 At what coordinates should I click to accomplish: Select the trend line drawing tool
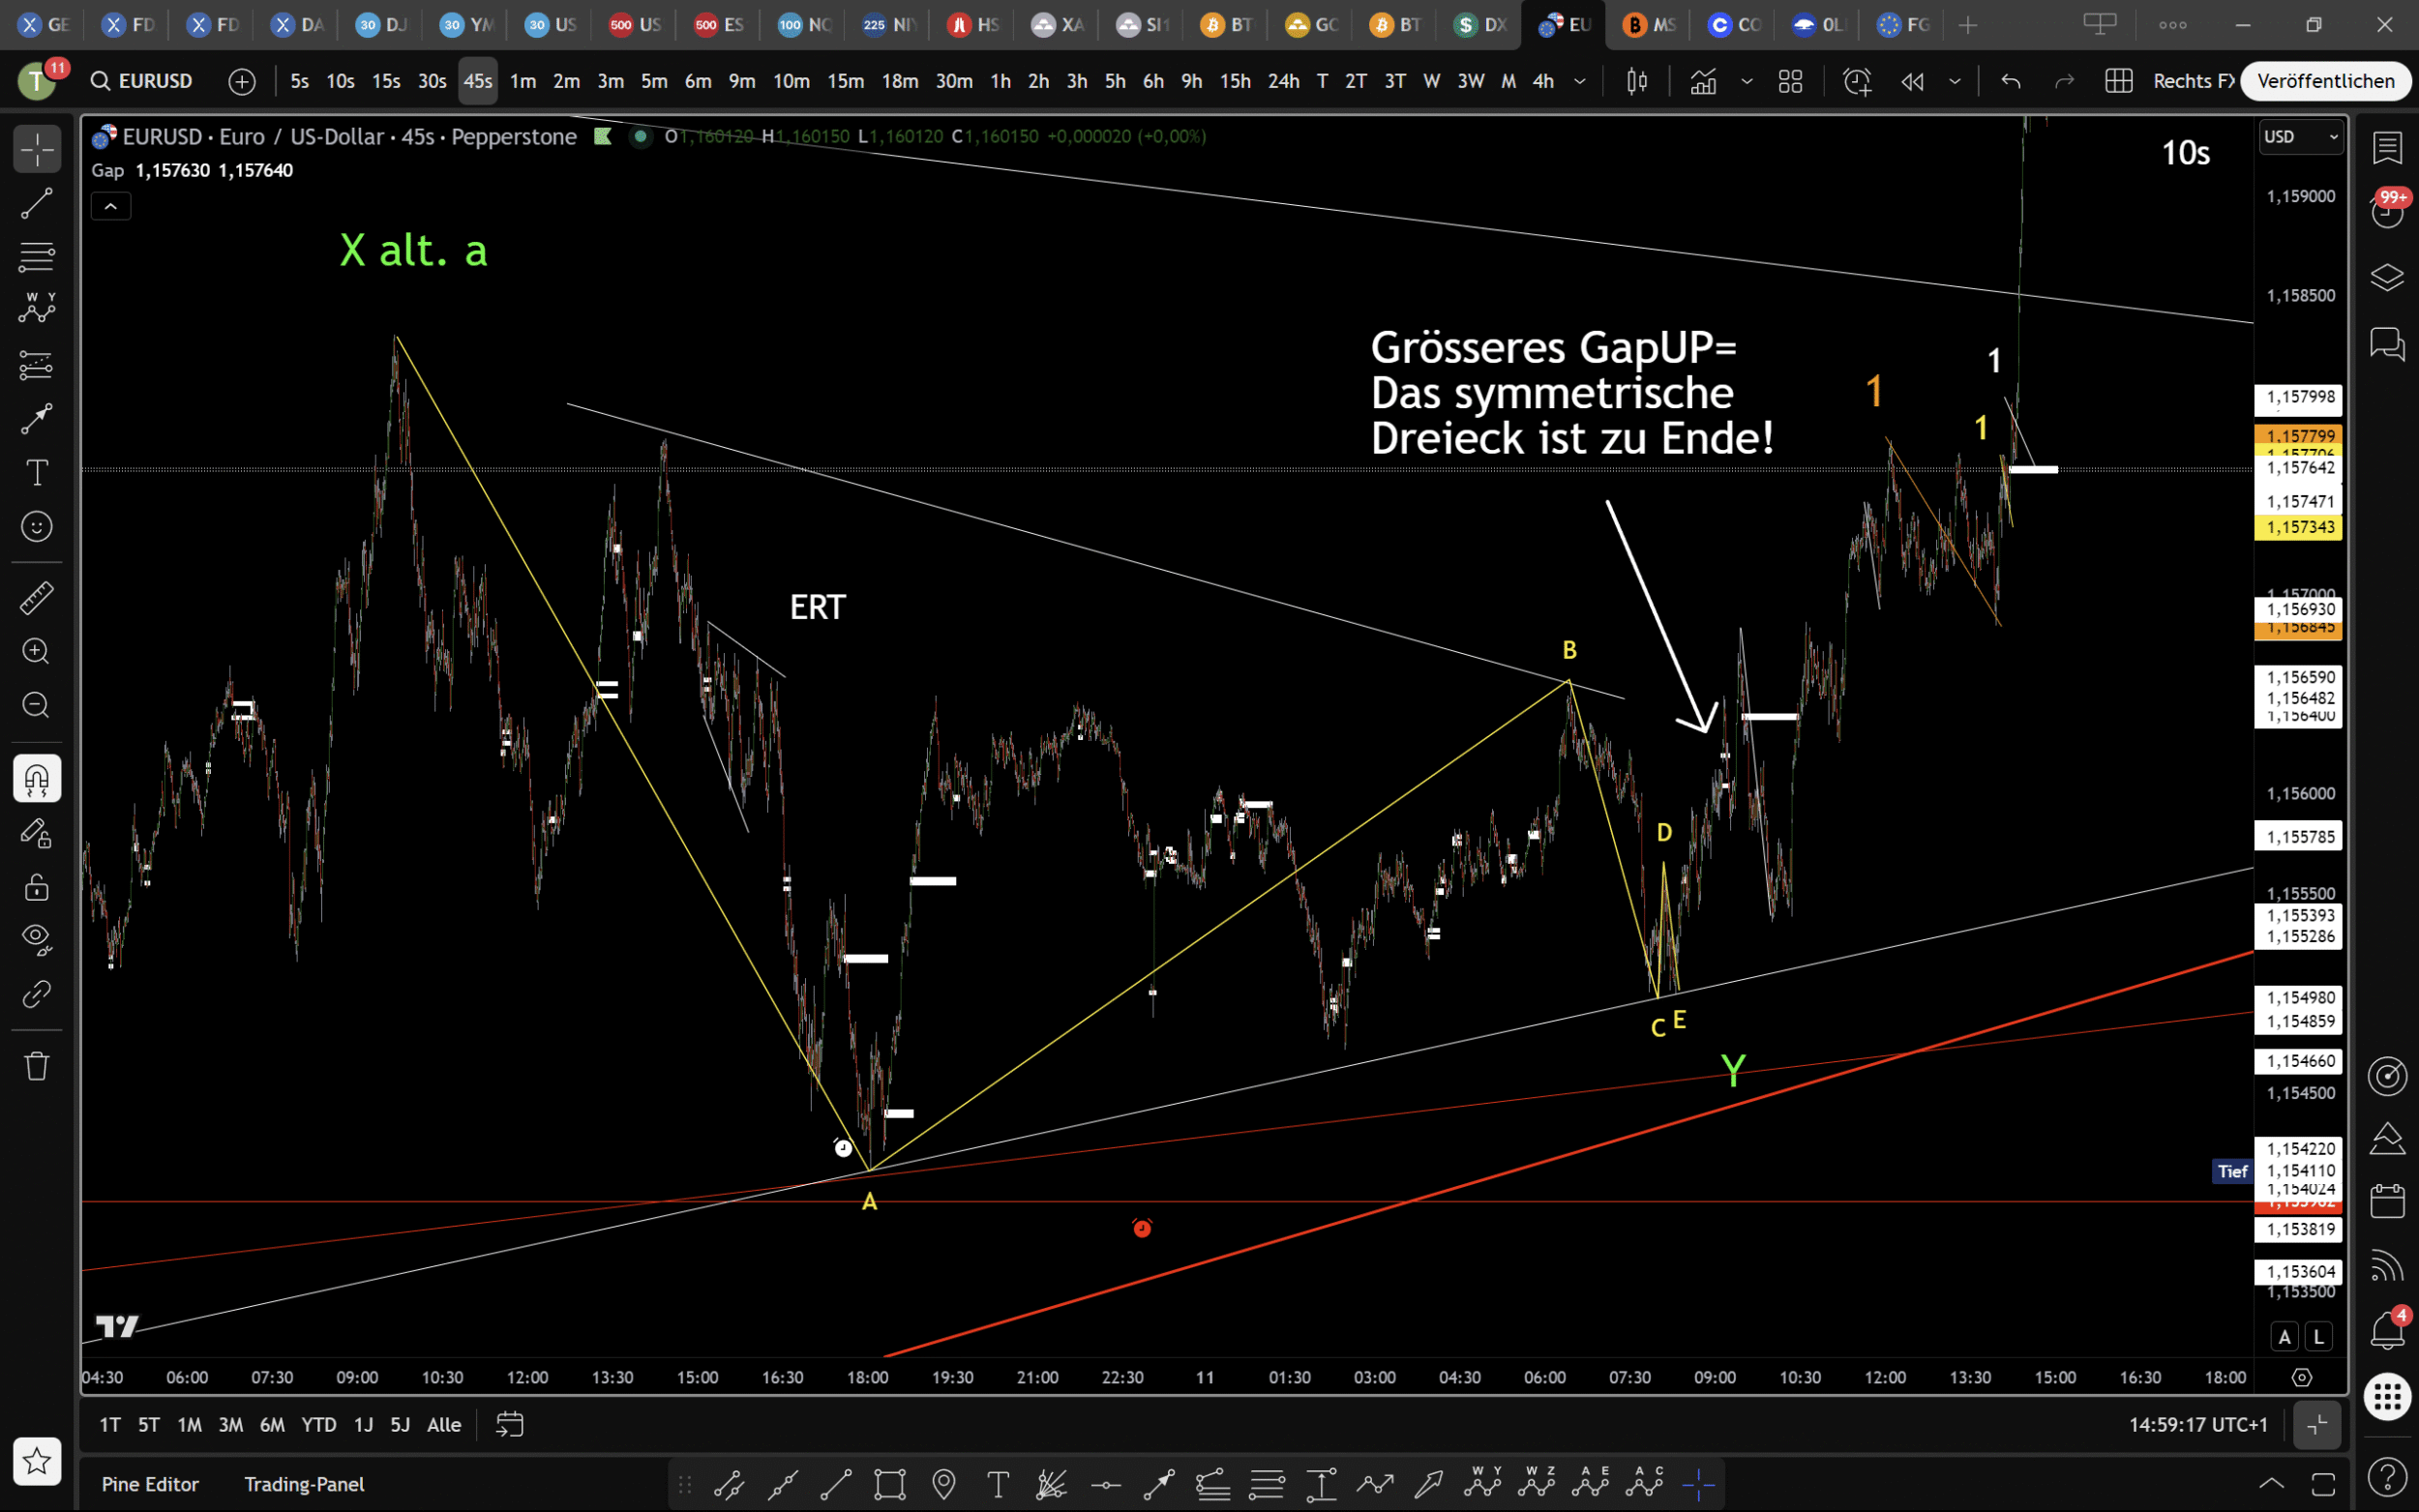(x=37, y=204)
